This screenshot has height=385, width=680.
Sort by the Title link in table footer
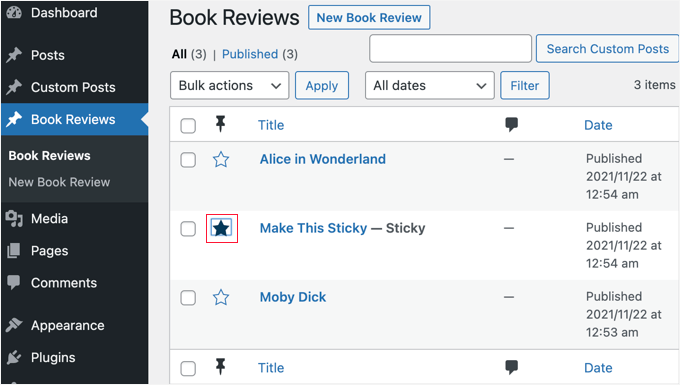(x=271, y=368)
